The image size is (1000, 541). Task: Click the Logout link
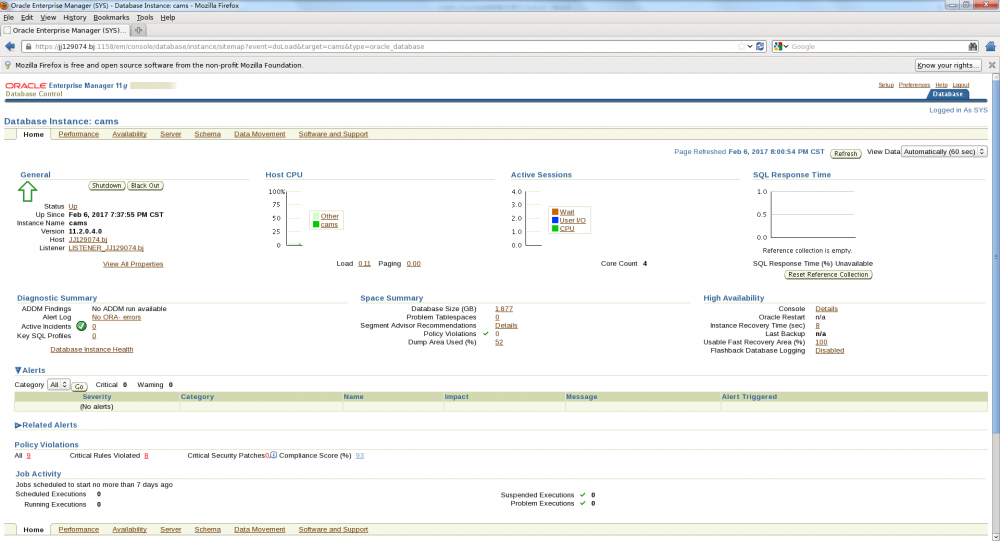[960, 85]
